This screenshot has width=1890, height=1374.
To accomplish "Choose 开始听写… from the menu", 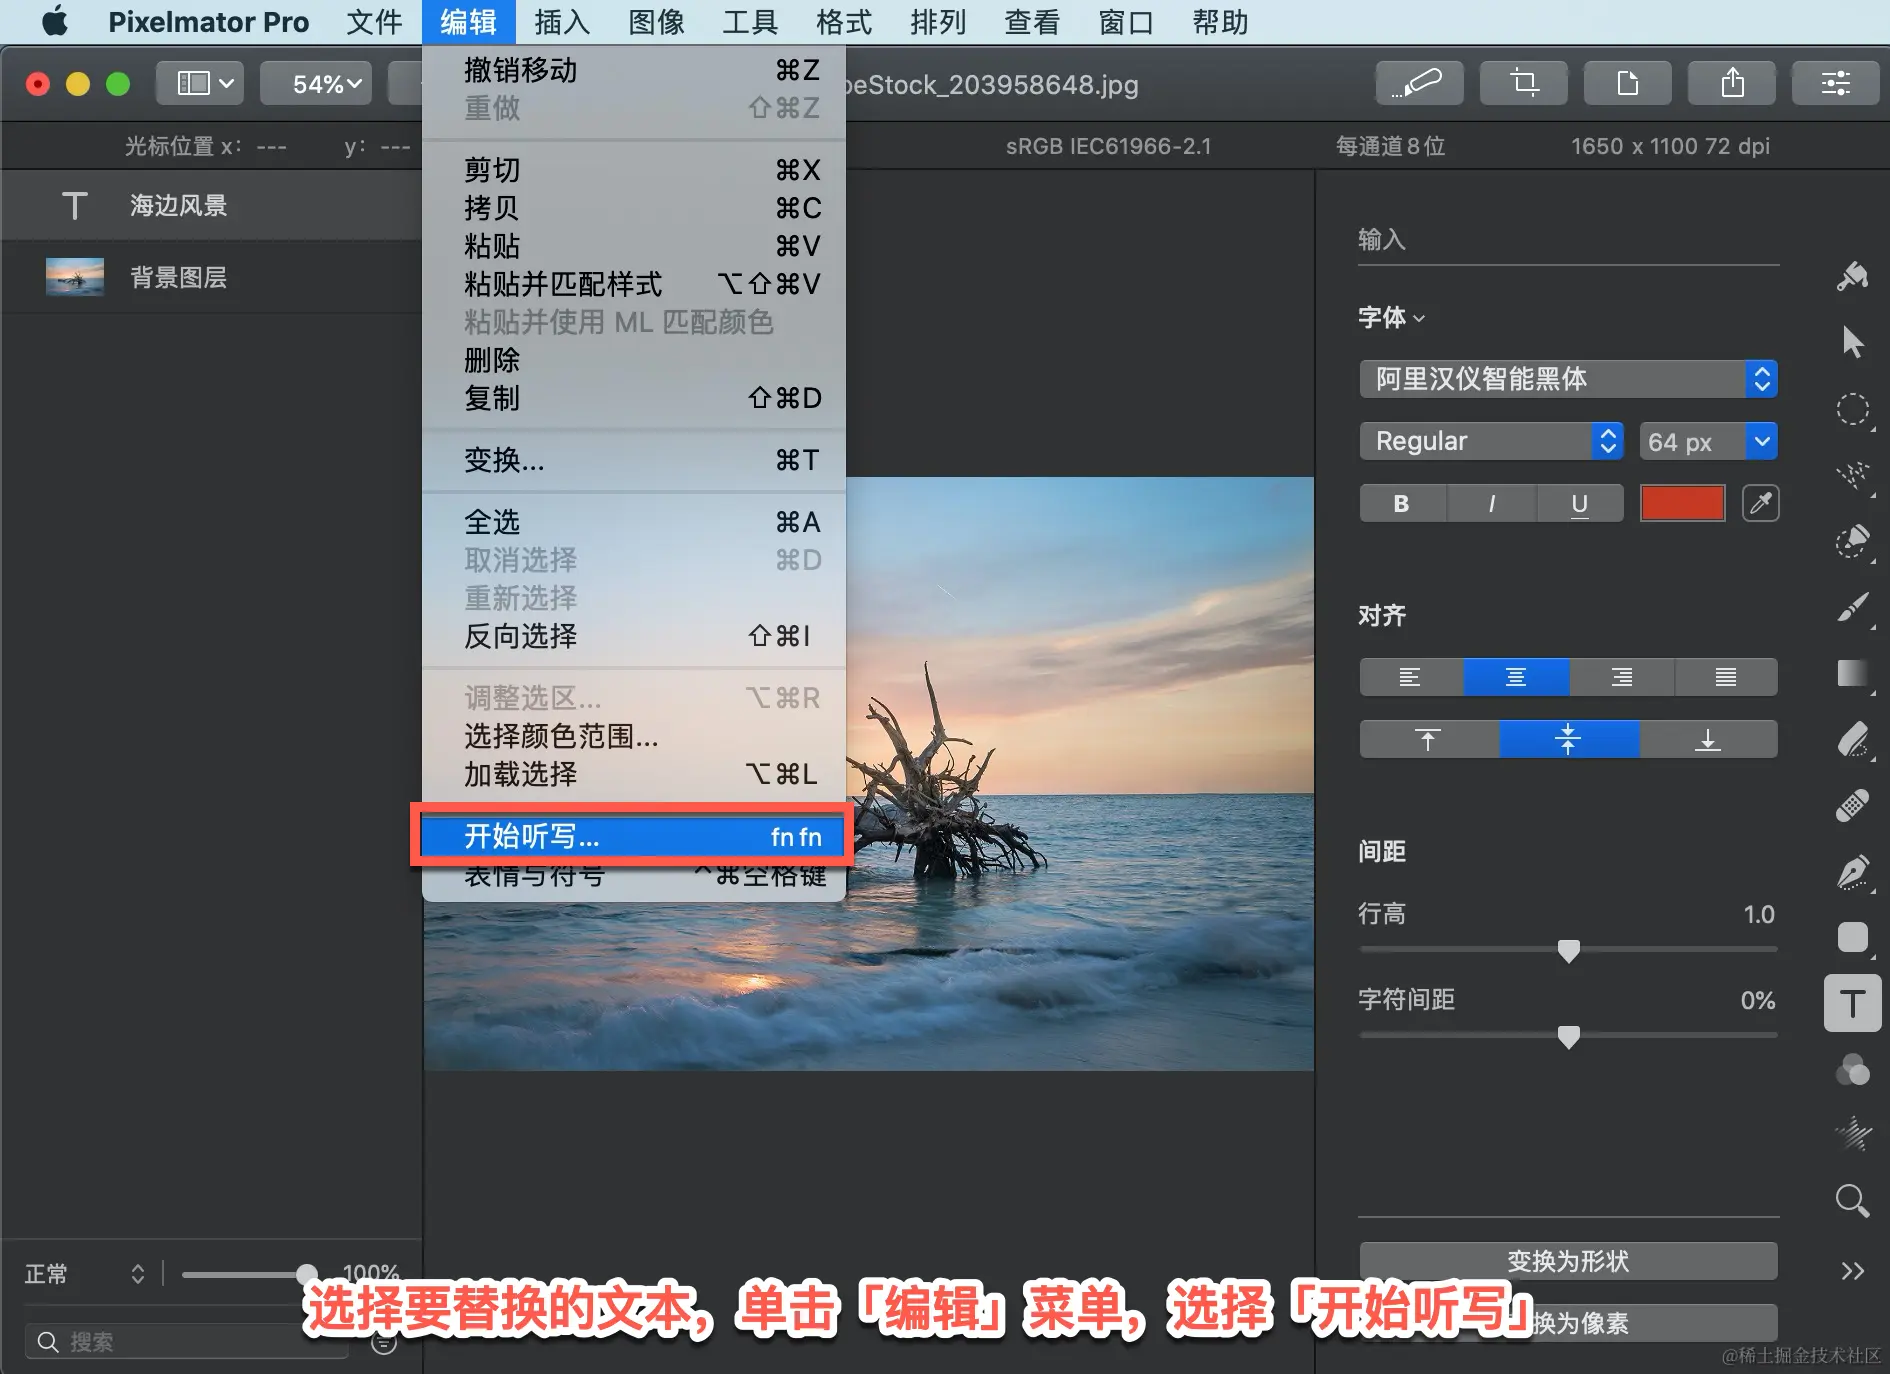I will coord(633,836).
